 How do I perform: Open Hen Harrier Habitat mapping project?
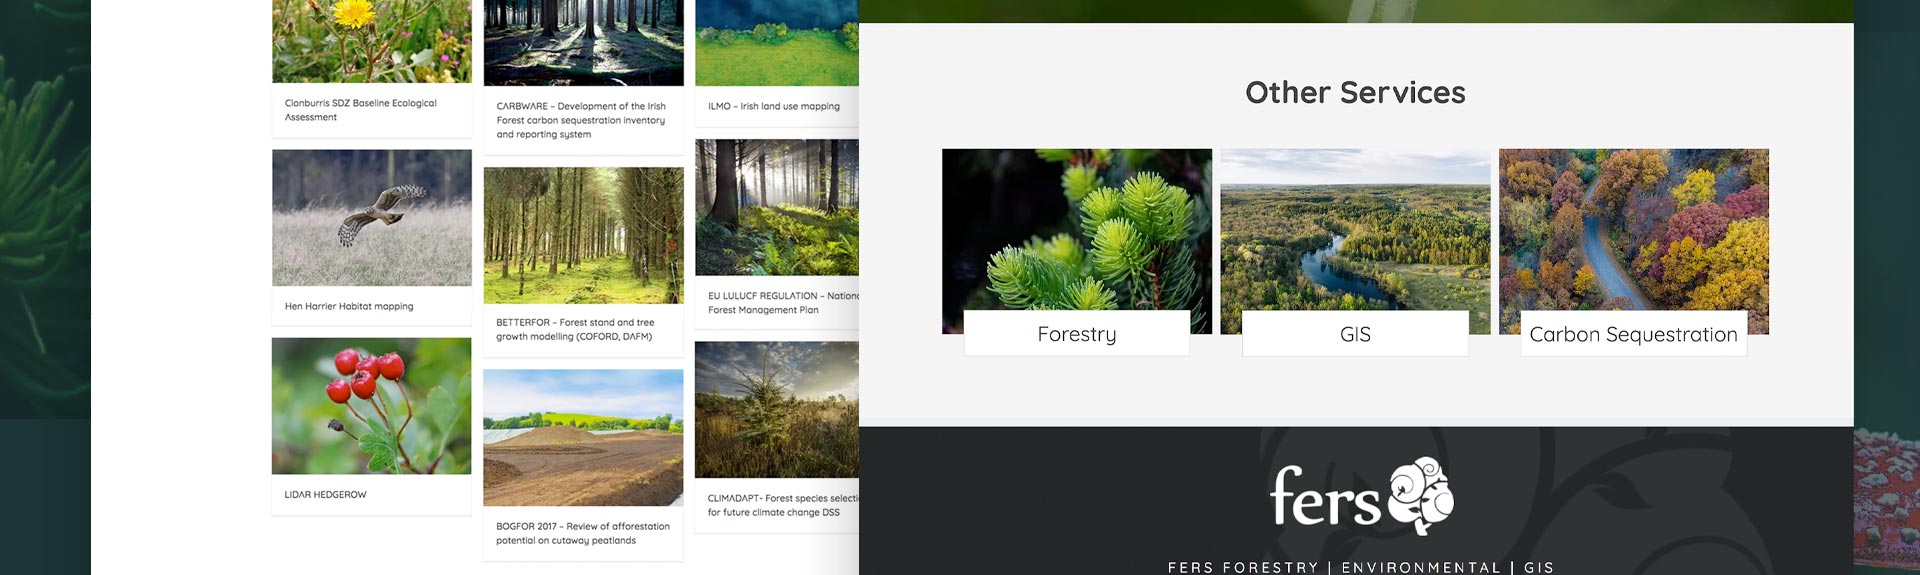(349, 306)
